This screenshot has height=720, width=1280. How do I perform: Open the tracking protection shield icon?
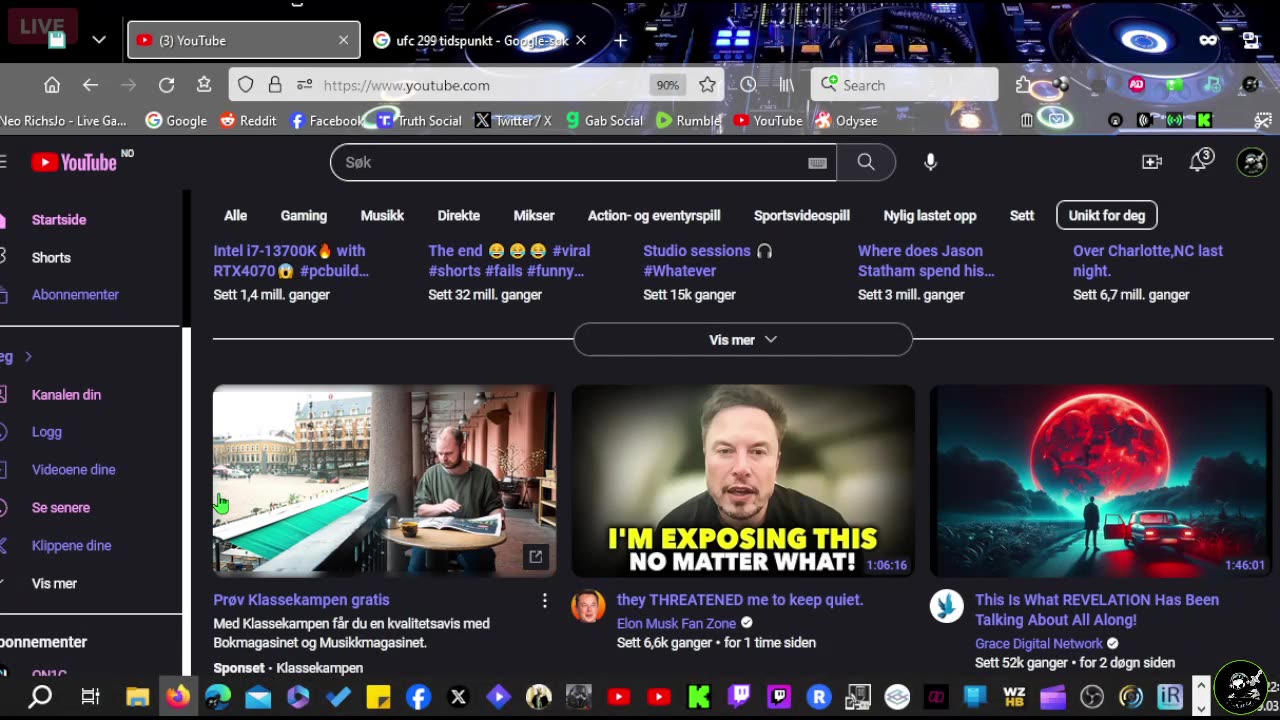pos(246,85)
